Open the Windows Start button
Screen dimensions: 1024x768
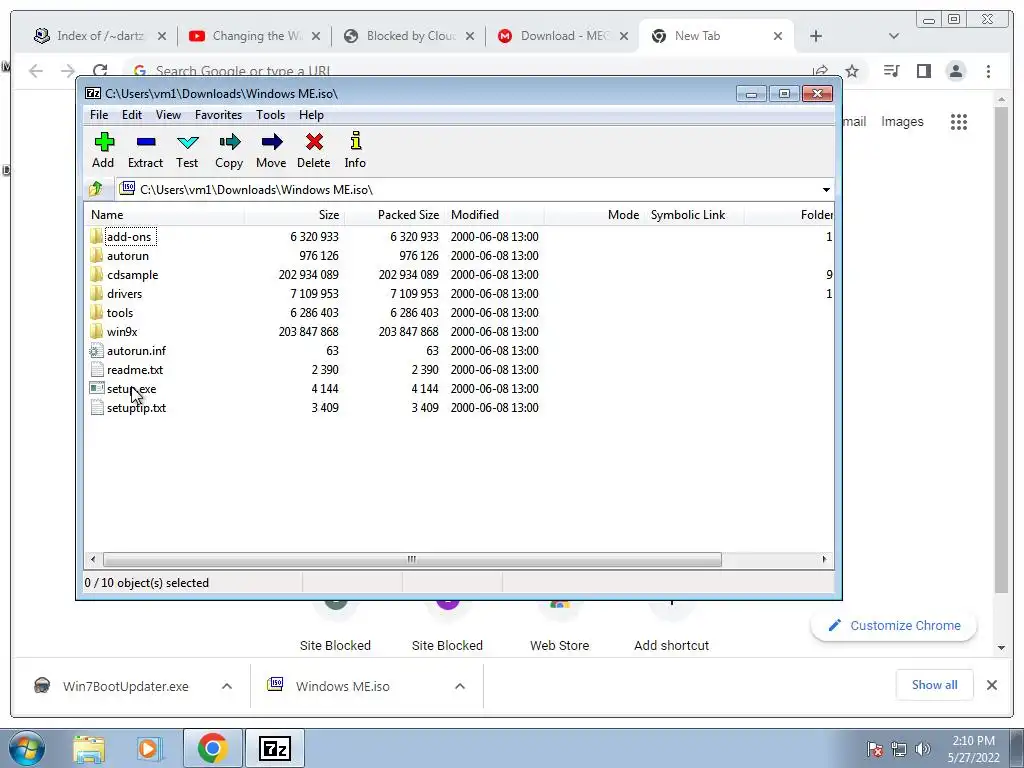tap(27, 748)
